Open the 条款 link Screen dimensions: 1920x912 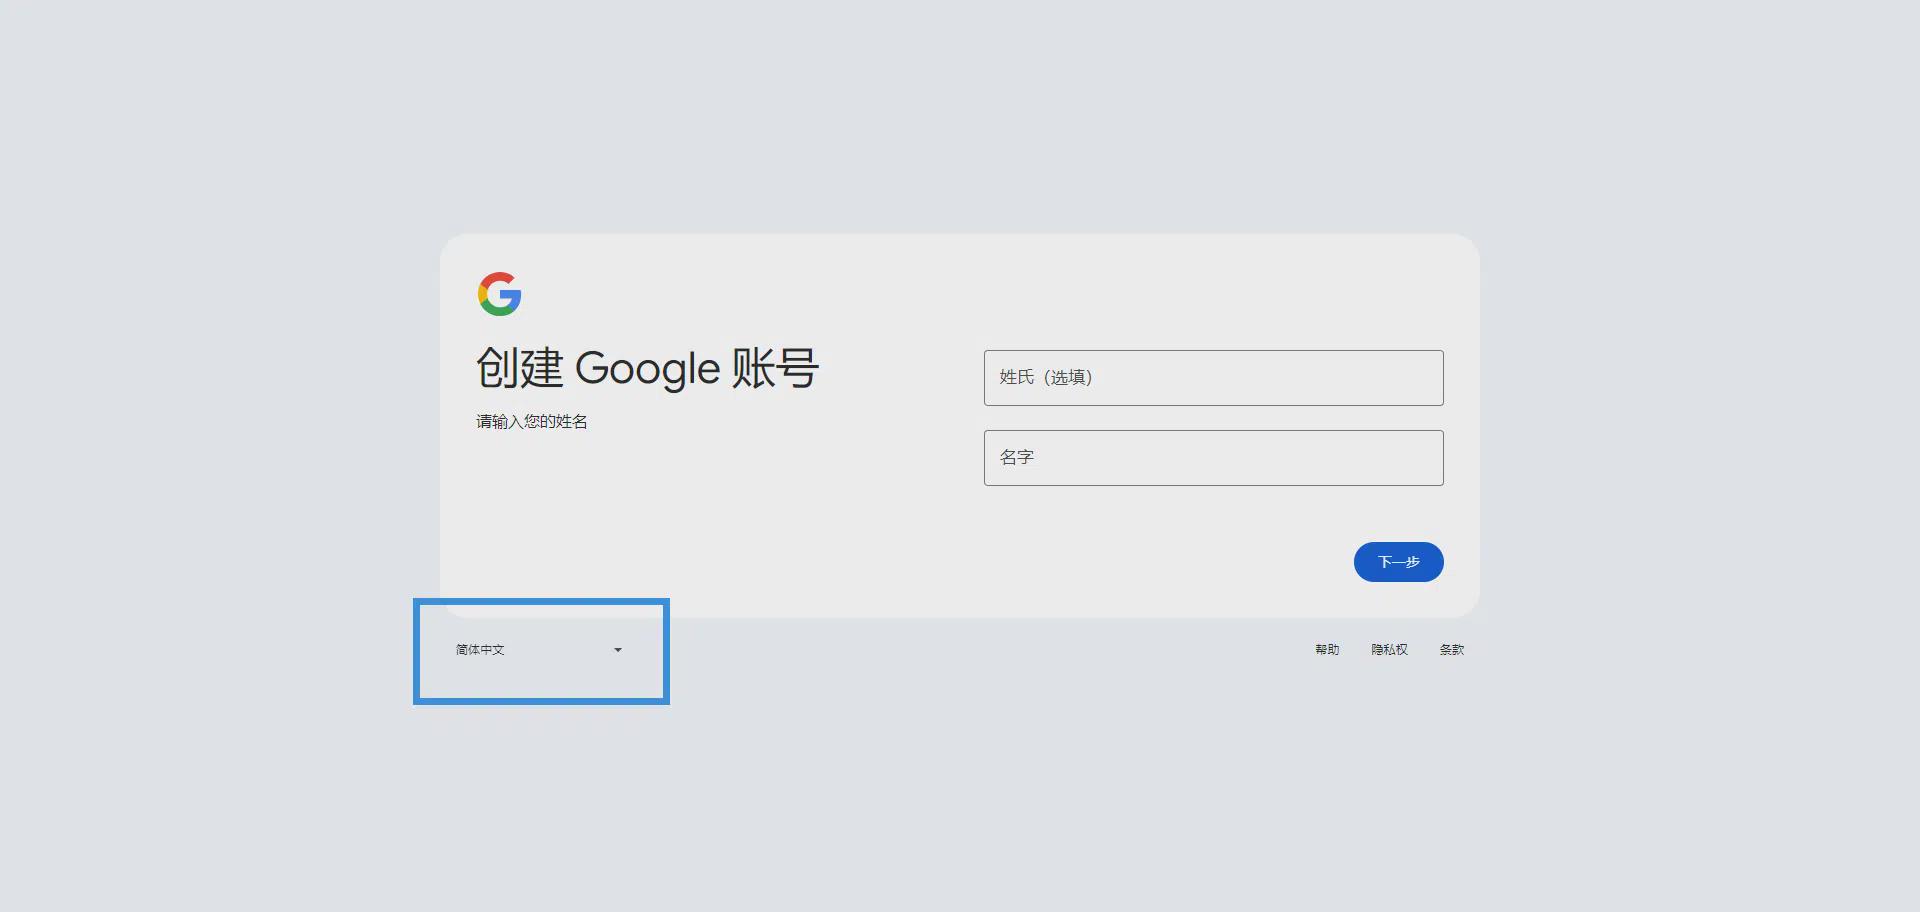pos(1451,650)
